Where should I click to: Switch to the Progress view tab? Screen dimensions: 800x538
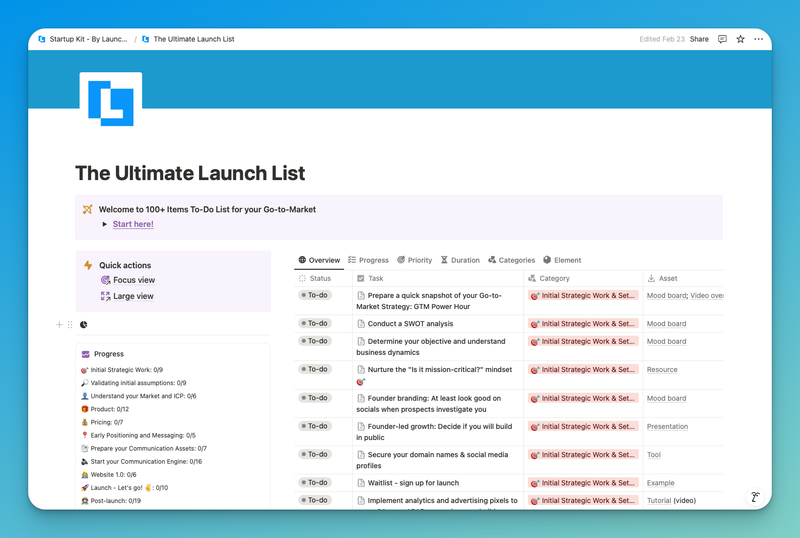pyautogui.click(x=368, y=260)
